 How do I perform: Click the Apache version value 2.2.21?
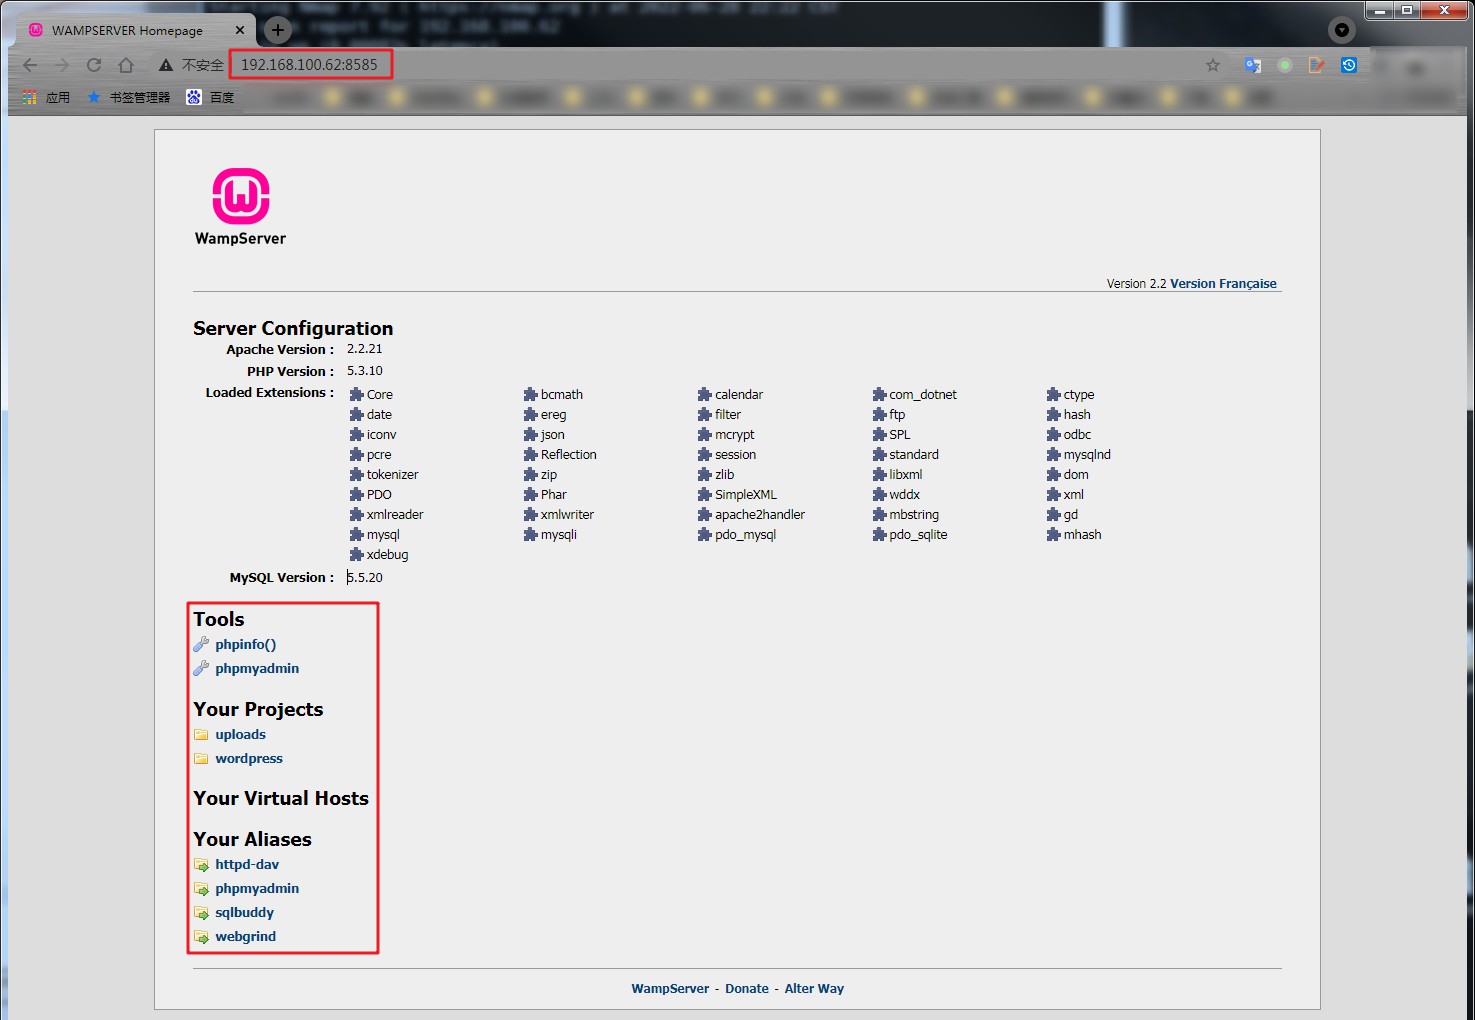(x=364, y=349)
